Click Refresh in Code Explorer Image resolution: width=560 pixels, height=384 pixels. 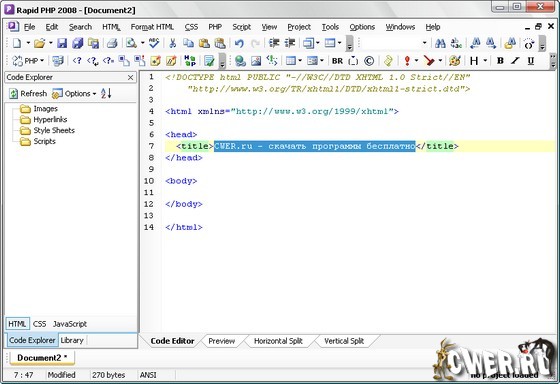point(28,94)
